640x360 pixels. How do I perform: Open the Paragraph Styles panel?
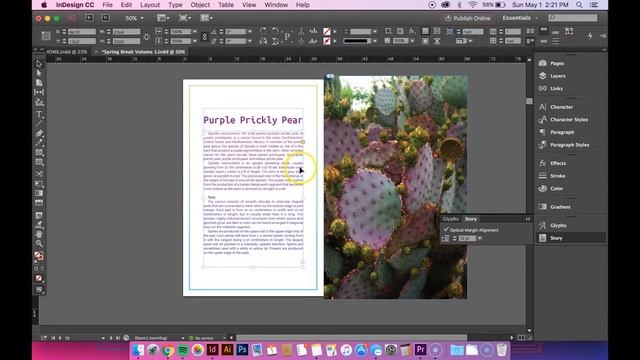coord(569,145)
